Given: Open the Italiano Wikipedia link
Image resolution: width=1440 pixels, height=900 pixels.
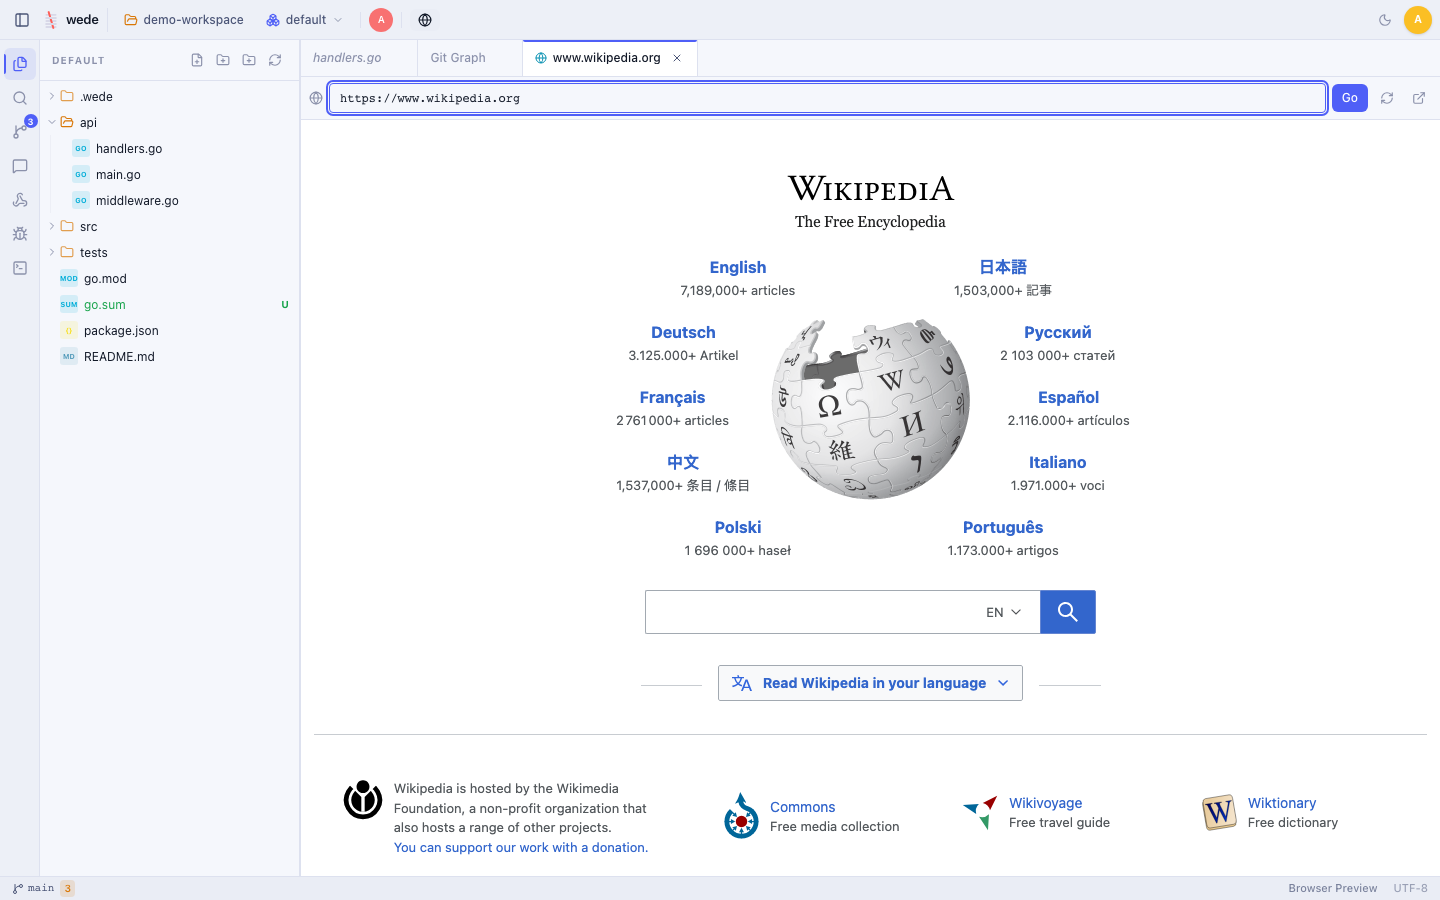Looking at the screenshot, I should click(x=1057, y=462).
